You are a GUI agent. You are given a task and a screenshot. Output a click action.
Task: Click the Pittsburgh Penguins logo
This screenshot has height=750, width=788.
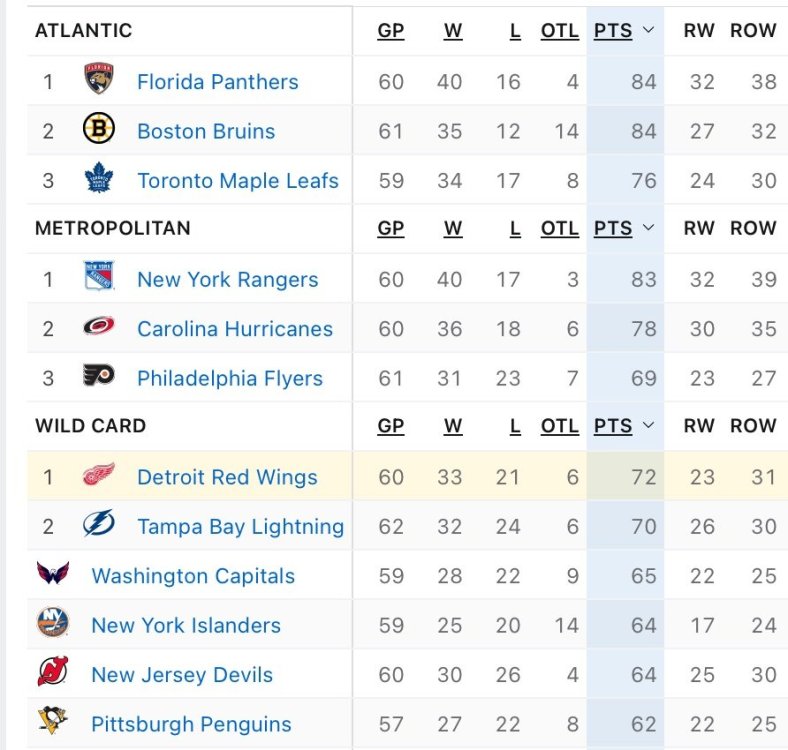[53, 722]
